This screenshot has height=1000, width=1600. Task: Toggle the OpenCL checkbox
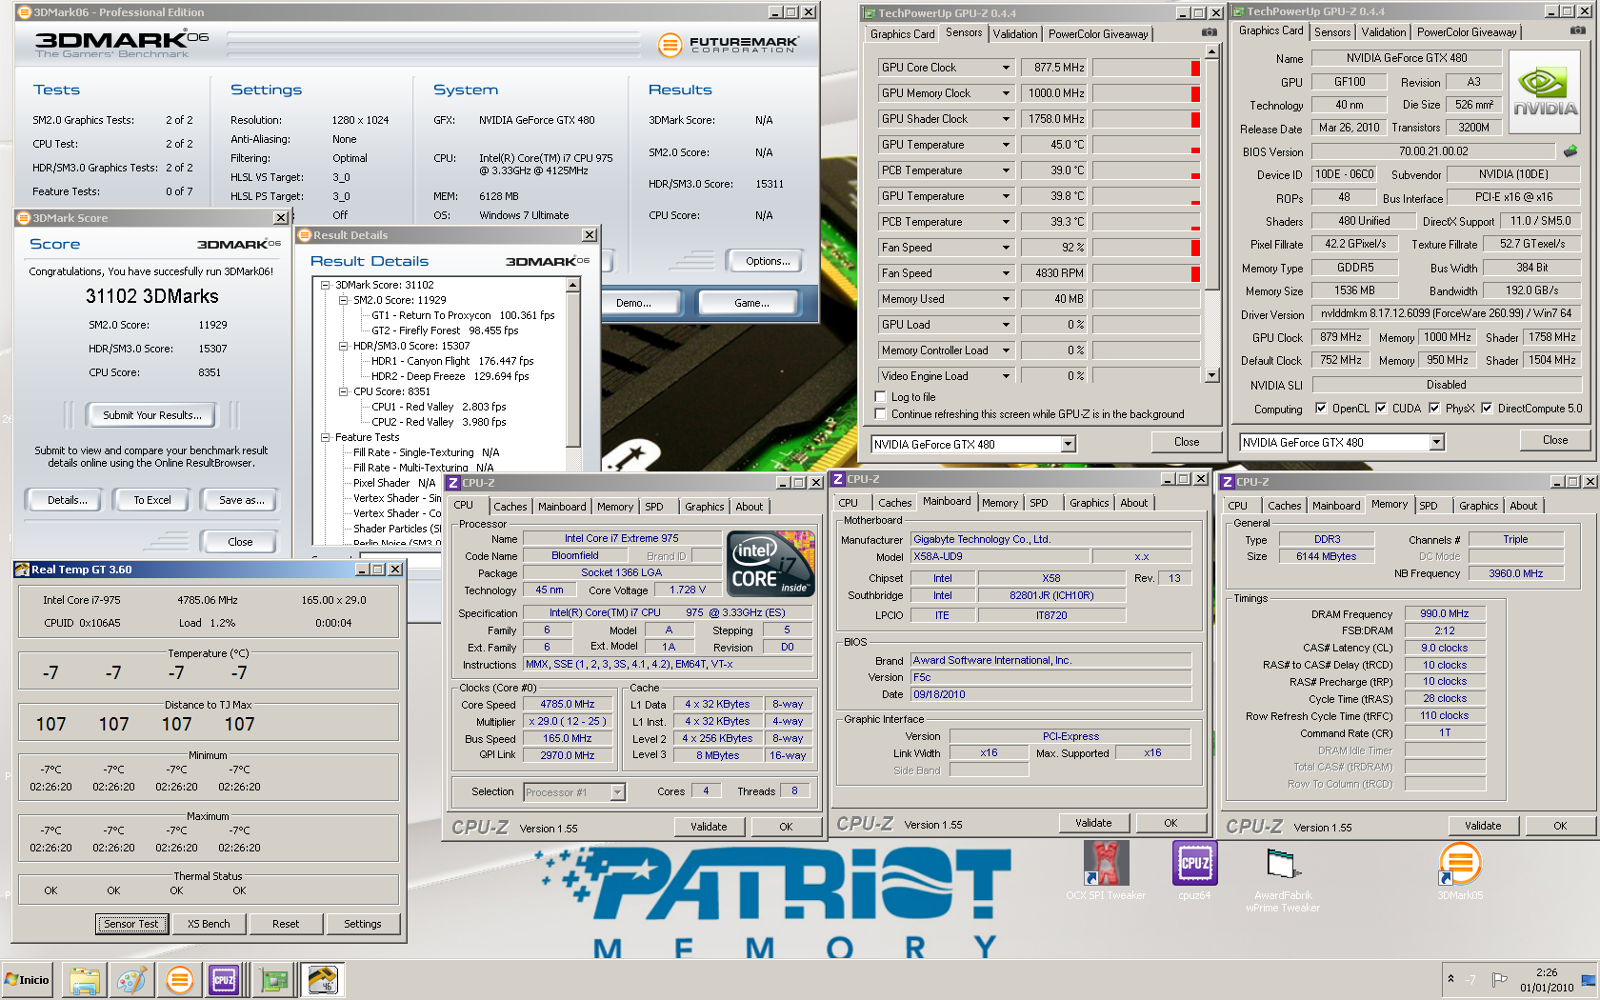[1321, 408]
